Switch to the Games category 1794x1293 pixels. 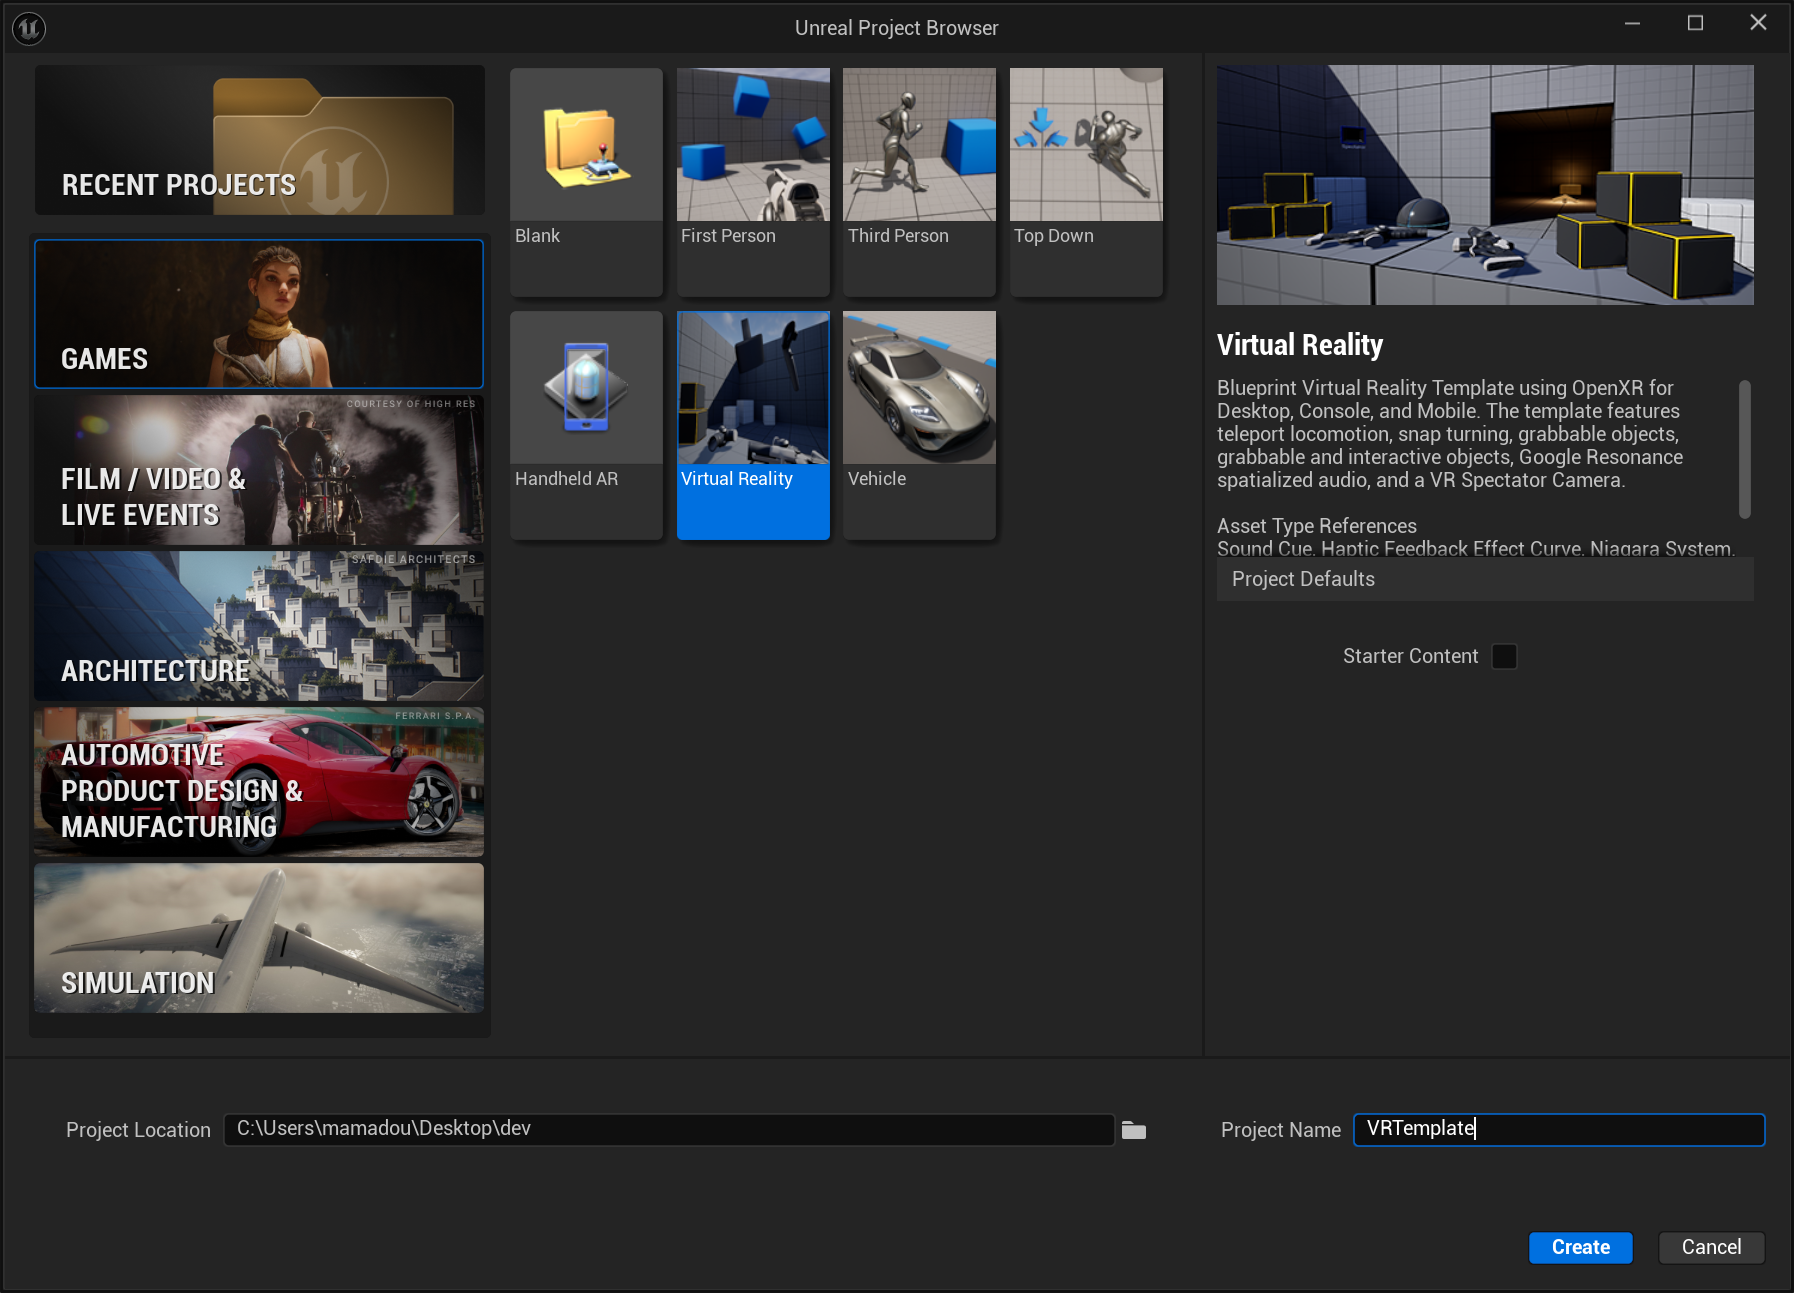(258, 314)
